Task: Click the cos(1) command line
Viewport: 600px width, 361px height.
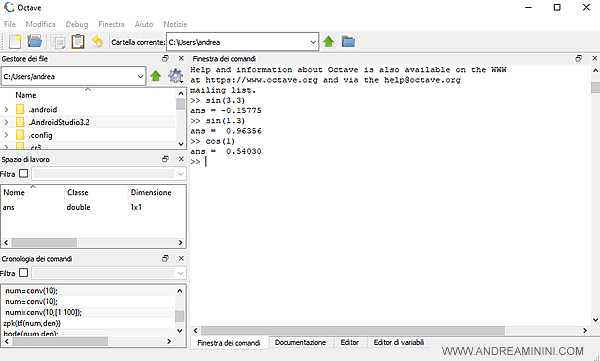Action: click(x=212, y=141)
